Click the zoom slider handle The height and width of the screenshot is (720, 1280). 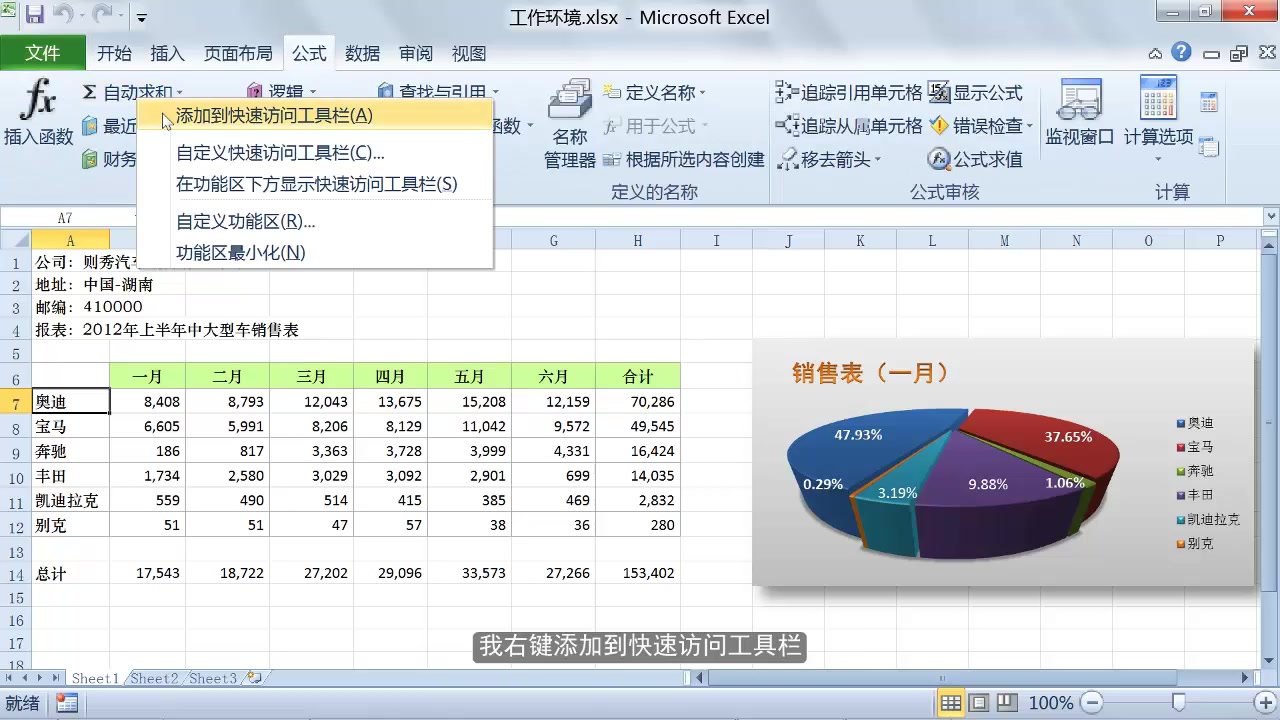tap(1178, 703)
